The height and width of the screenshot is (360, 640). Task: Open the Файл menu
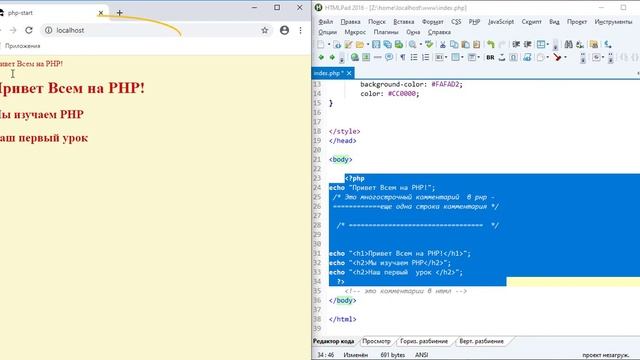tap(325, 22)
